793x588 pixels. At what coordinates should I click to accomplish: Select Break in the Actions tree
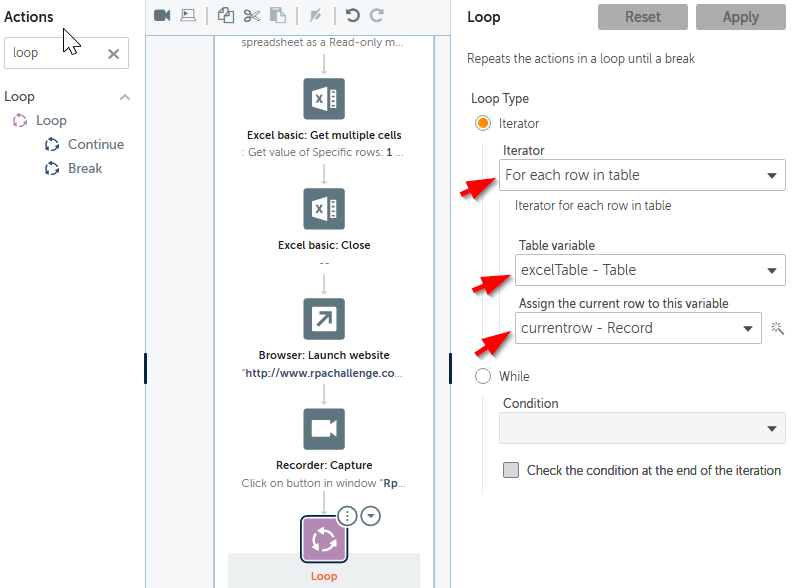[x=85, y=168]
